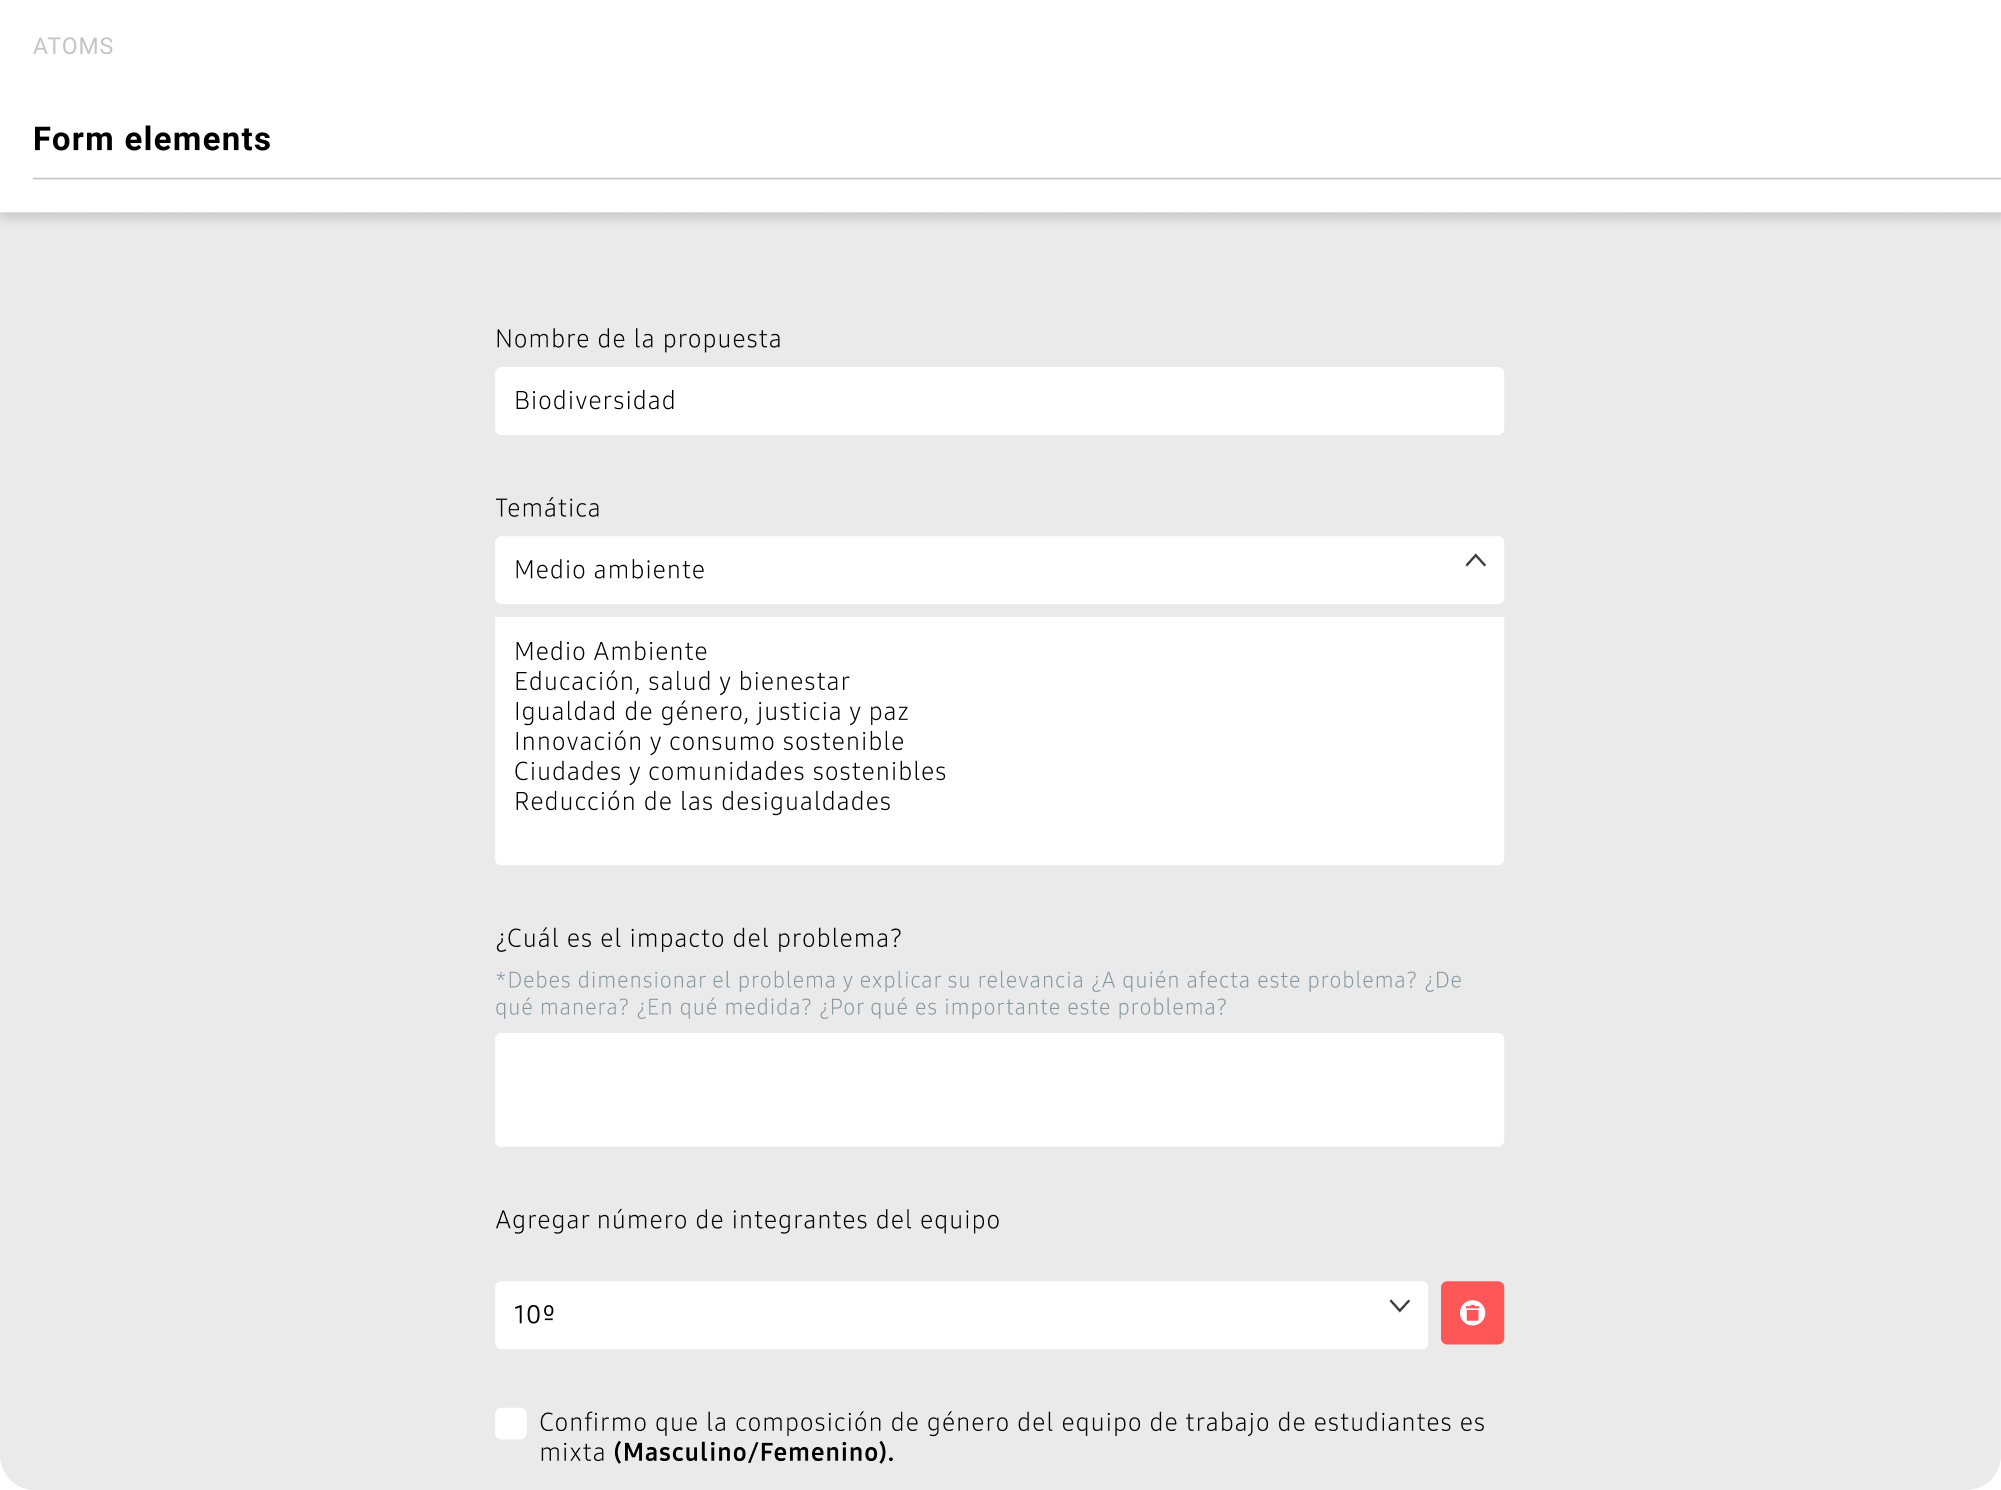The height and width of the screenshot is (1490, 2001).
Task: Click '¿Cuál es el impacto del problema?' label
Action: tap(698, 938)
